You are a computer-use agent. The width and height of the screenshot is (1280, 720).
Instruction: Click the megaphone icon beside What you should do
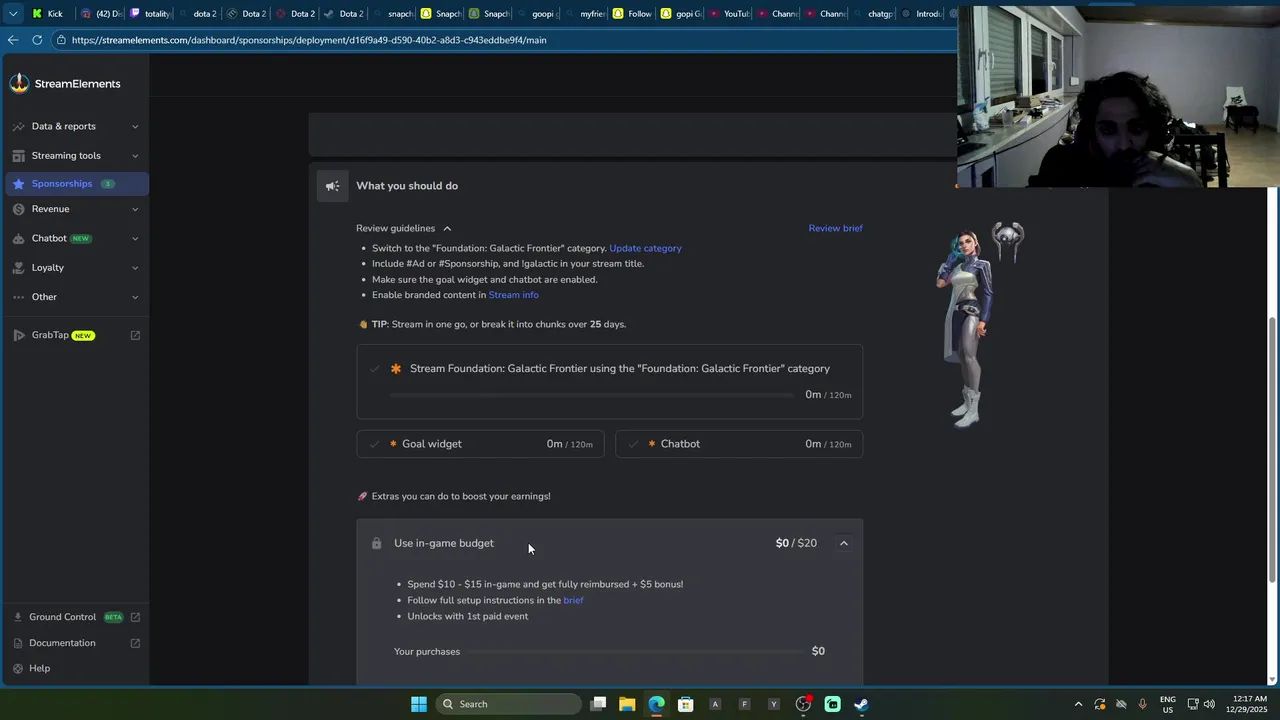(333, 186)
